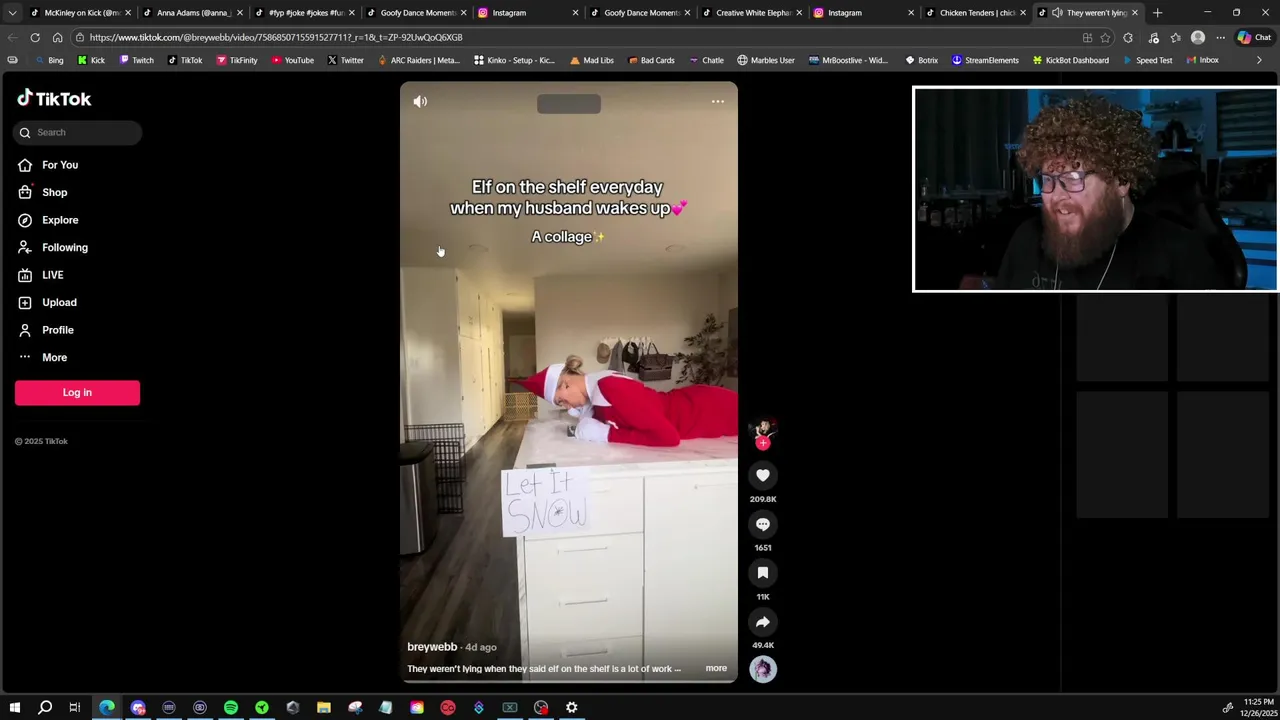This screenshot has height=720, width=1280.
Task: Reload the page with the refresh icon
Action: (35, 37)
